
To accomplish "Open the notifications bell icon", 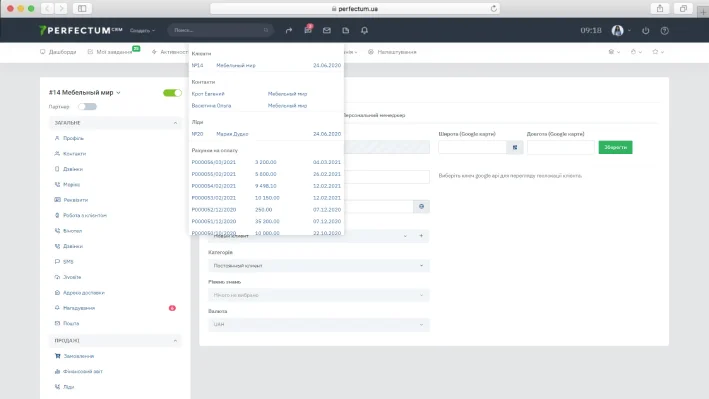I will [364, 30].
